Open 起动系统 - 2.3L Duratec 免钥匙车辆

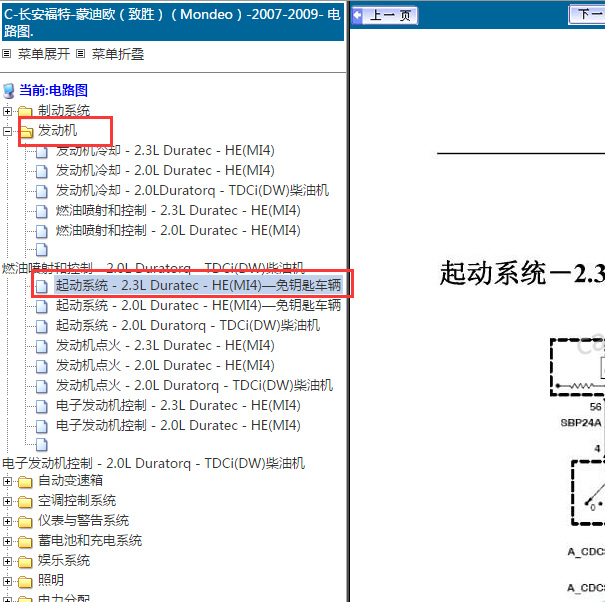[x=198, y=285]
